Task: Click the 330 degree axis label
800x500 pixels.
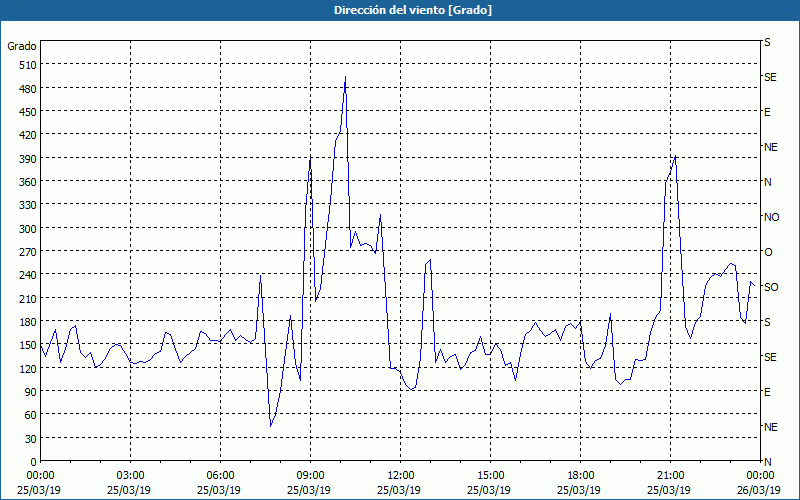Action: (28, 205)
